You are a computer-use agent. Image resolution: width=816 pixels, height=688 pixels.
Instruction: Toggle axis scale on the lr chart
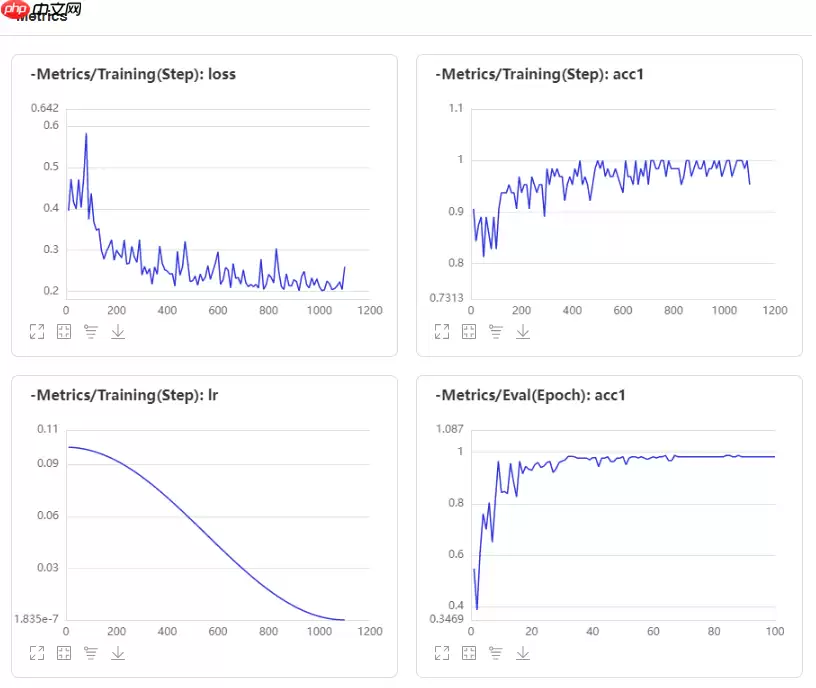click(91, 653)
